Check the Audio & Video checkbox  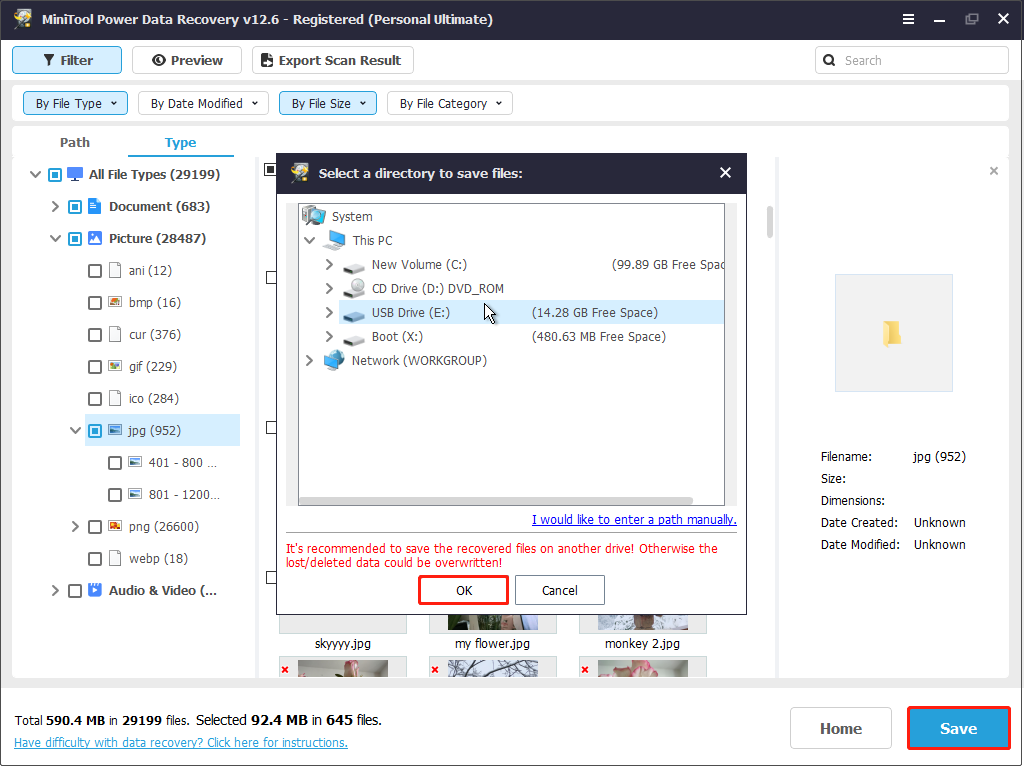click(75, 590)
